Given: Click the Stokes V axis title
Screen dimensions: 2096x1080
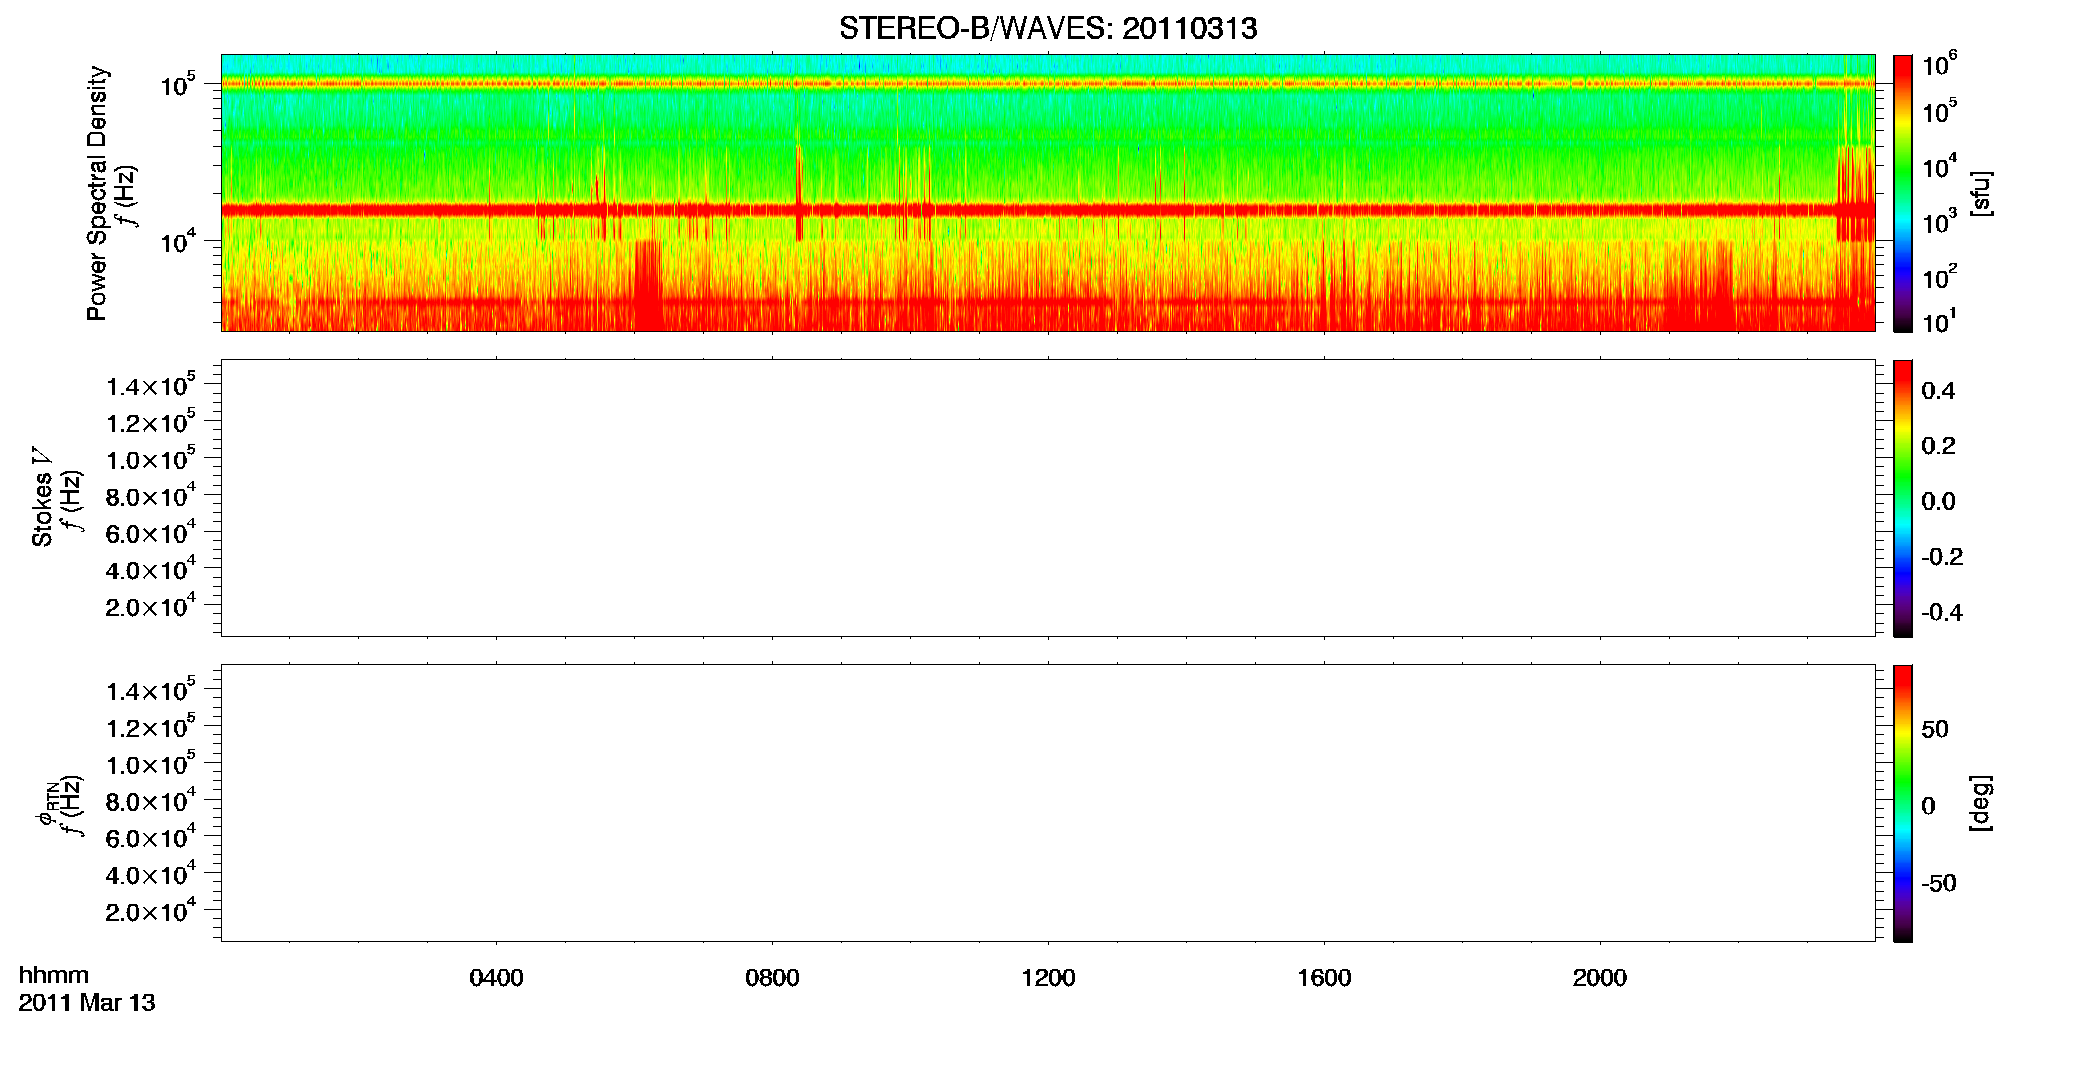Looking at the screenshot, I should (x=43, y=498).
